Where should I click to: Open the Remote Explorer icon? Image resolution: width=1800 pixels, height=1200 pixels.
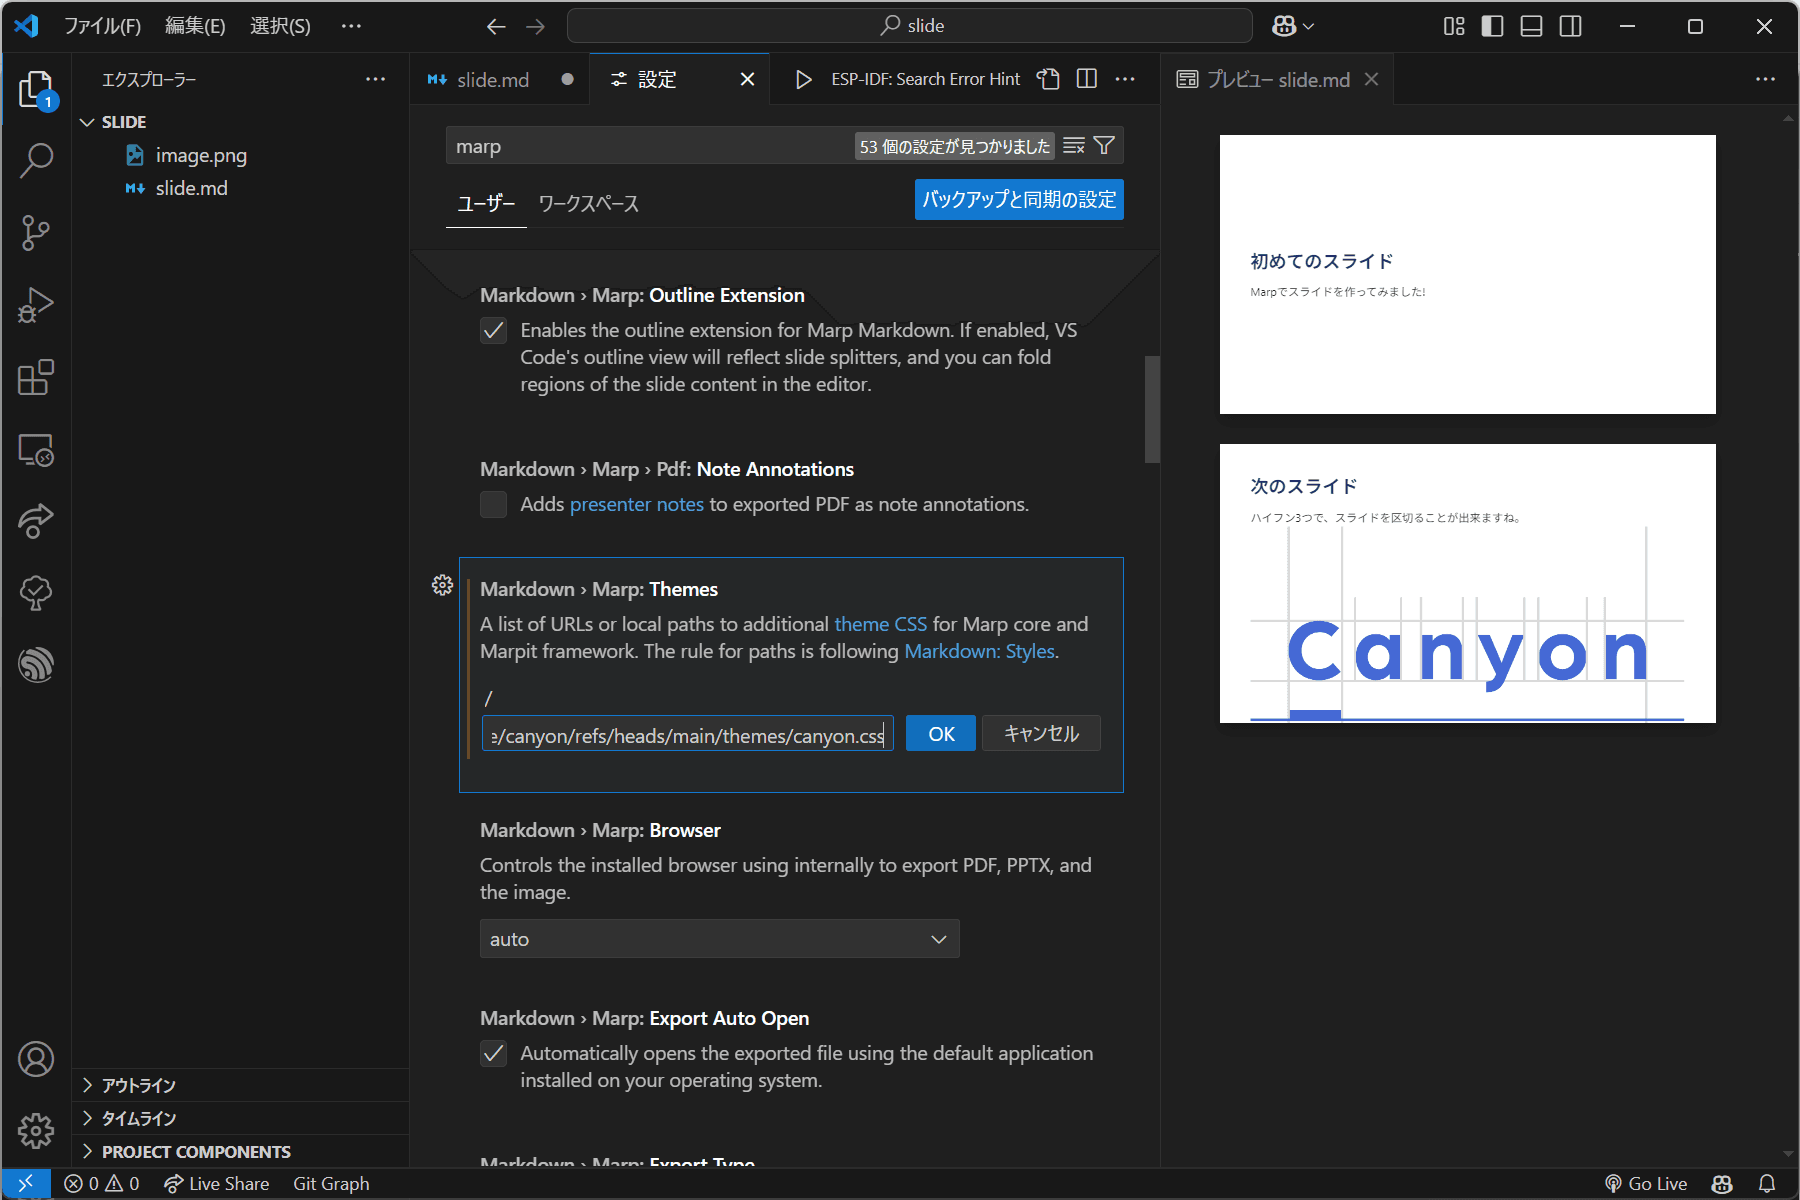click(36, 451)
